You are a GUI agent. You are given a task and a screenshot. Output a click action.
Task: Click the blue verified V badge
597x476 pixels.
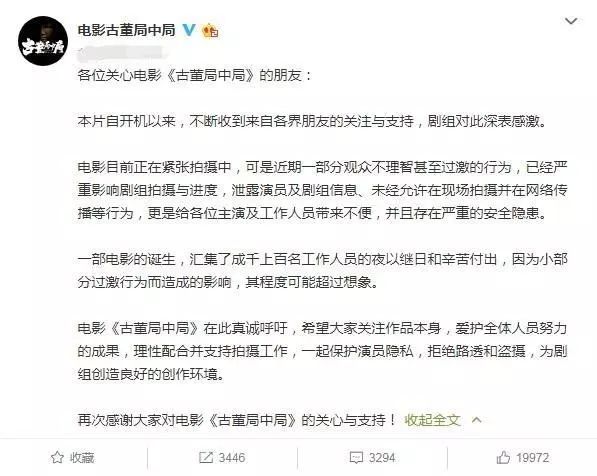(189, 30)
